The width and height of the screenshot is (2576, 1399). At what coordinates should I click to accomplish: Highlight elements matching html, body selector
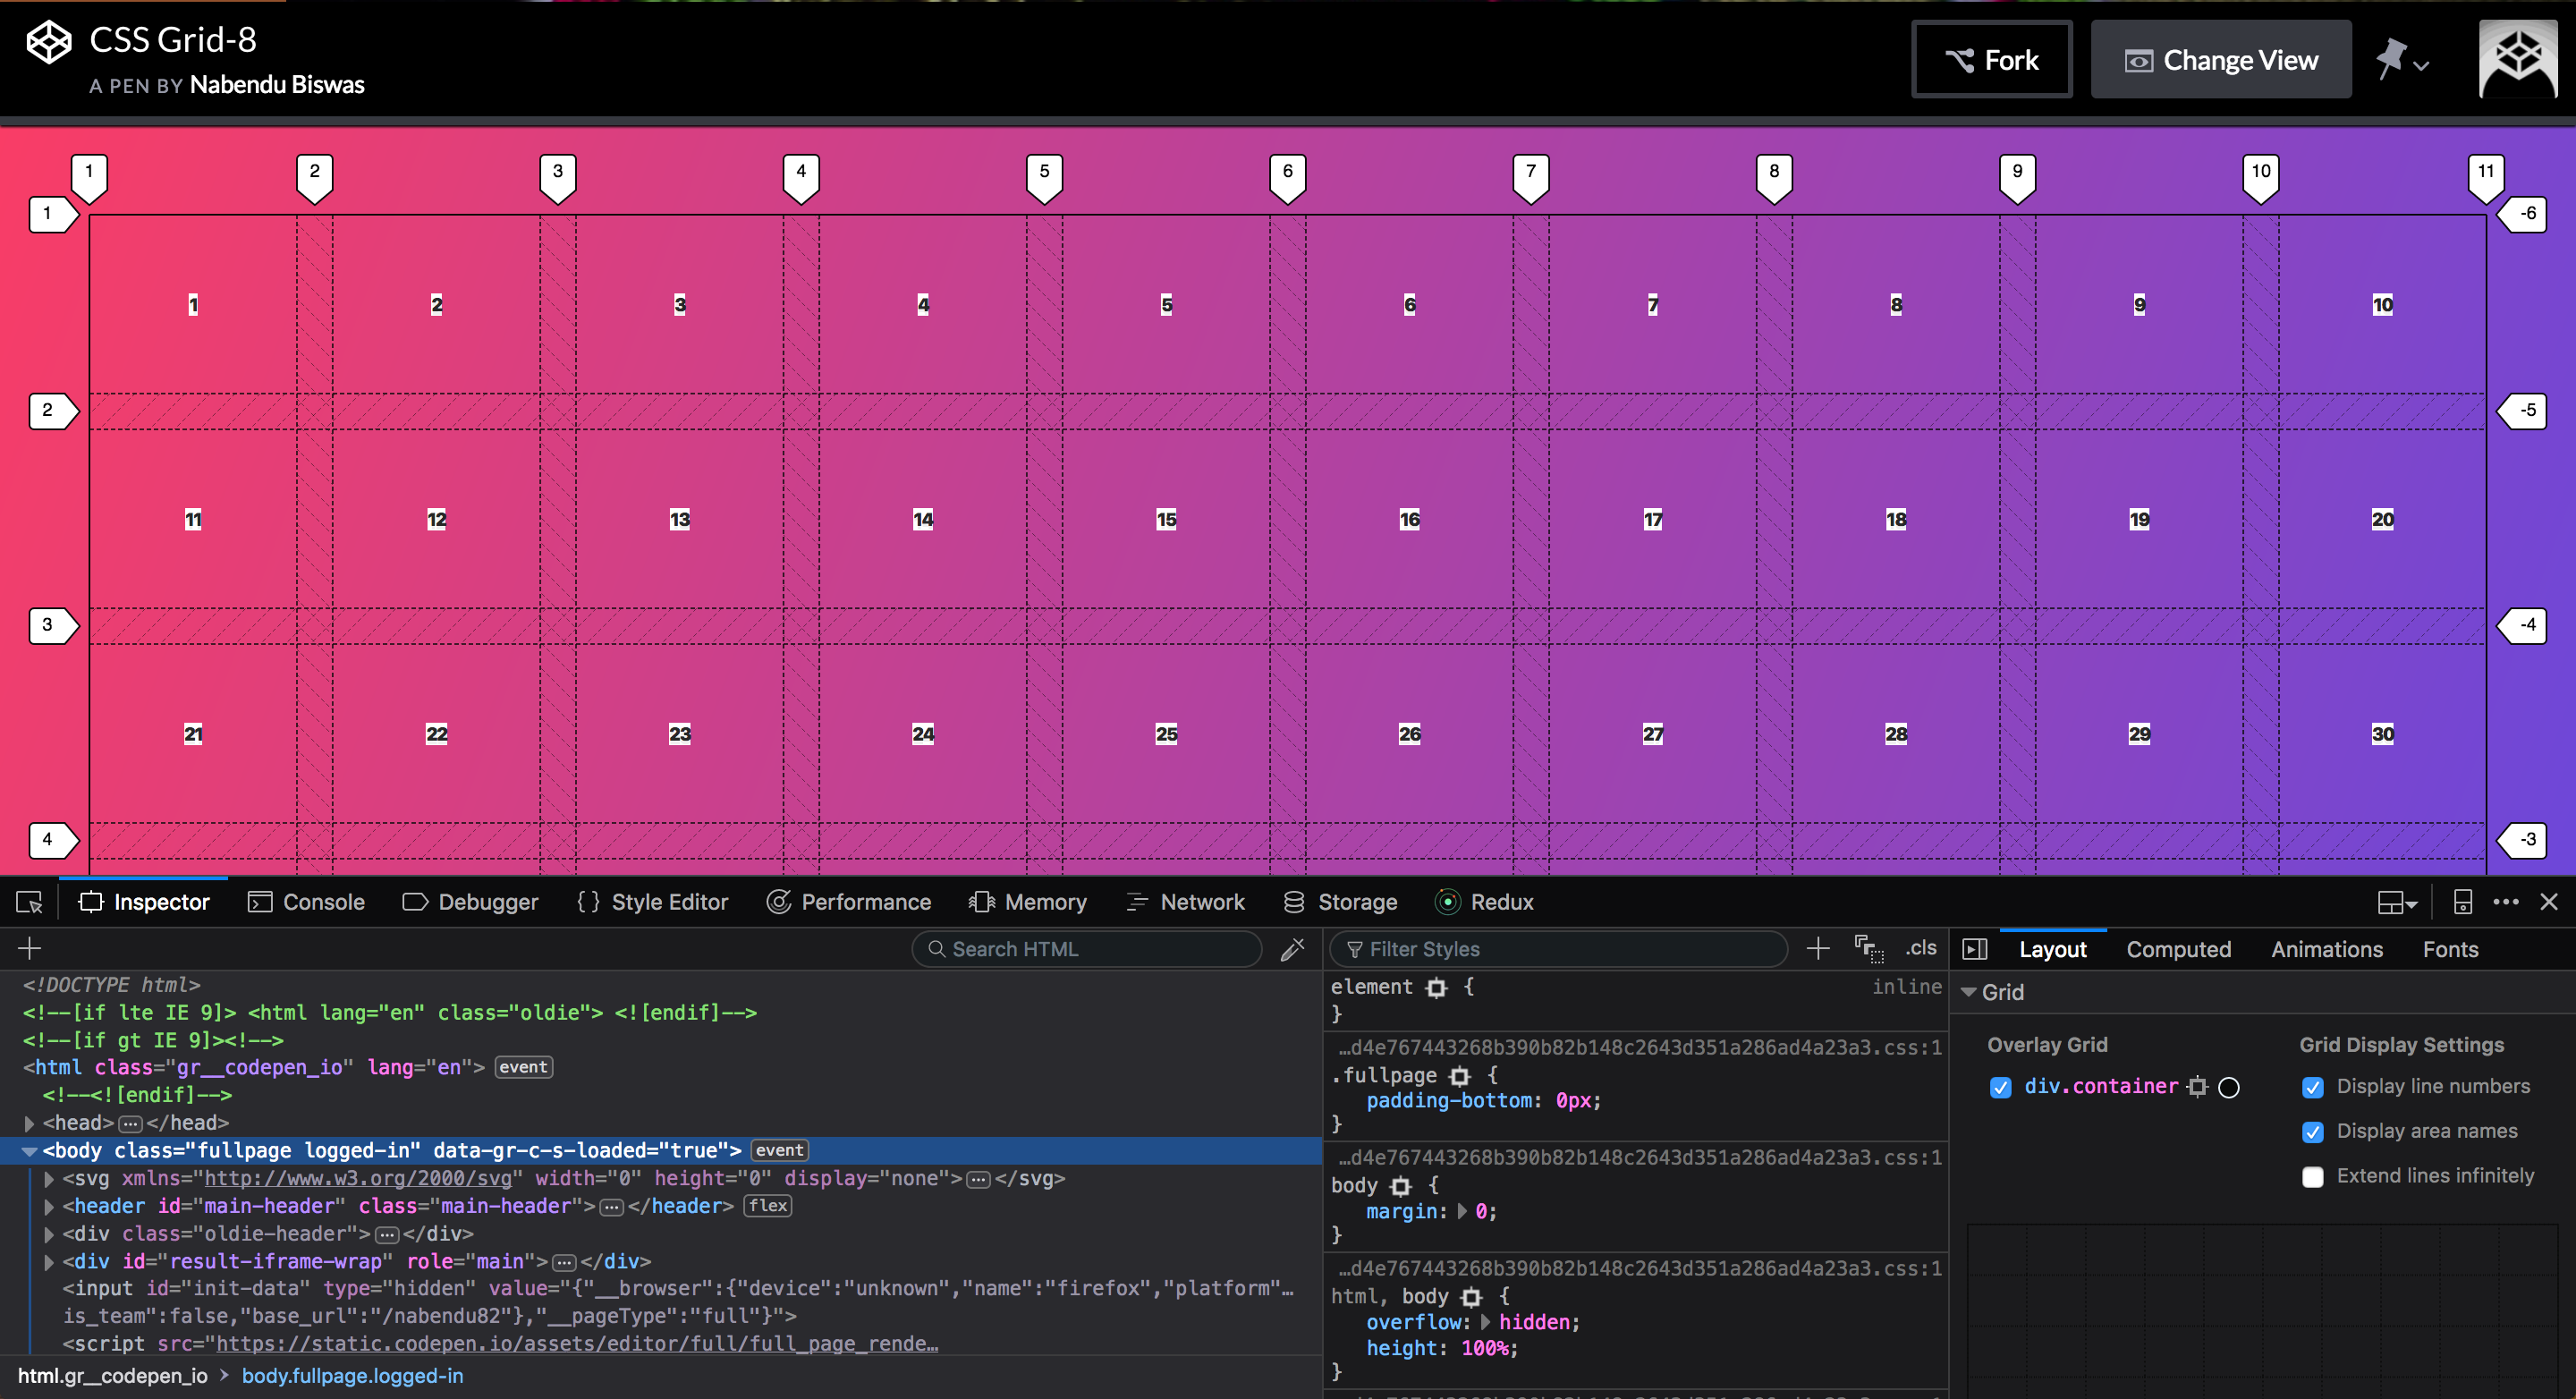pos(1471,1298)
